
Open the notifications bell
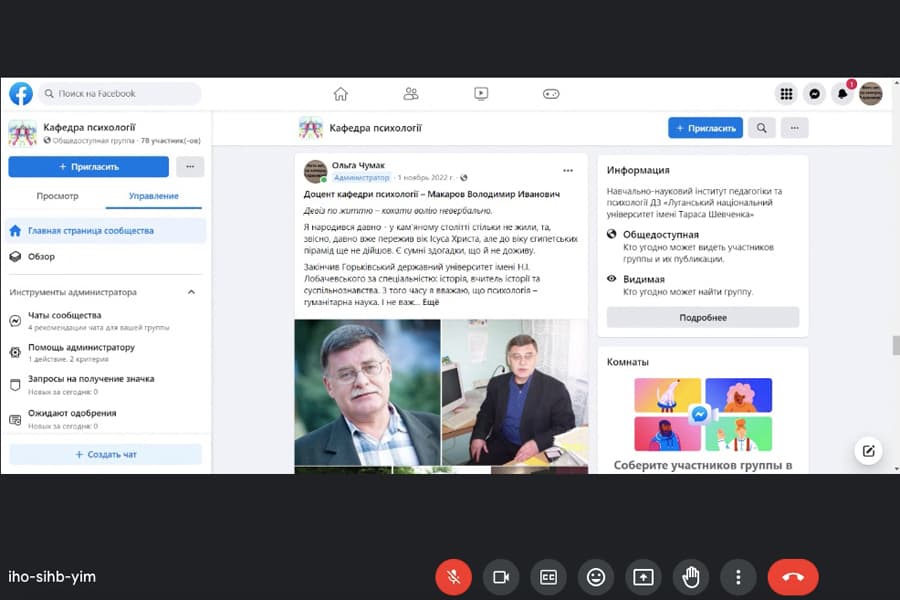tap(842, 94)
